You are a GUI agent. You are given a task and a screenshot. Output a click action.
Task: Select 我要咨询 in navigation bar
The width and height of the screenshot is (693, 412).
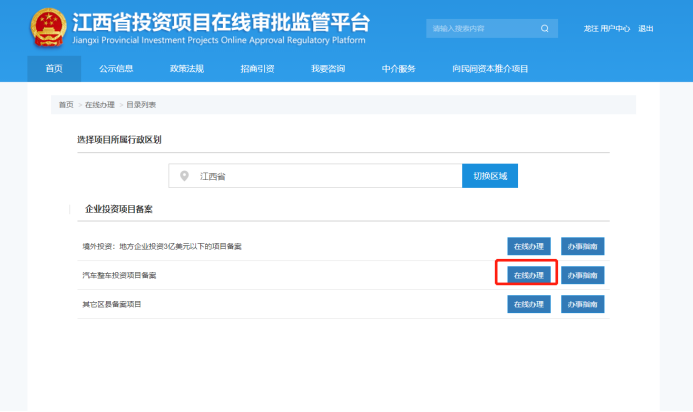(327, 68)
